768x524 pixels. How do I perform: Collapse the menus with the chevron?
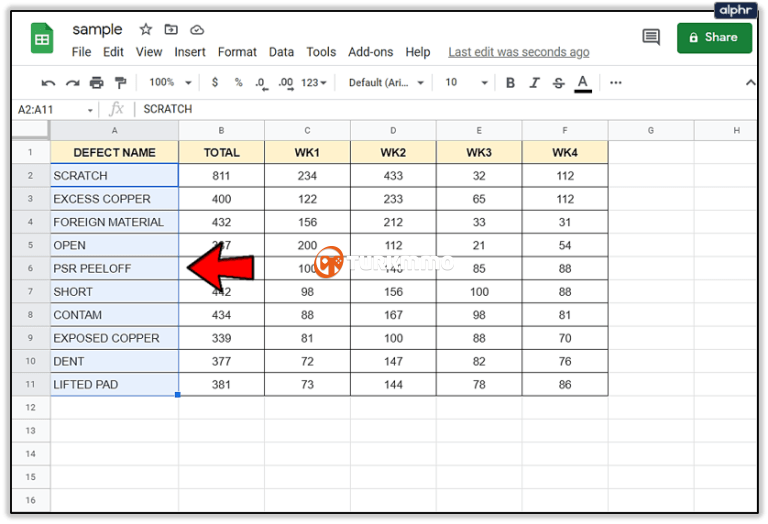[x=750, y=83]
